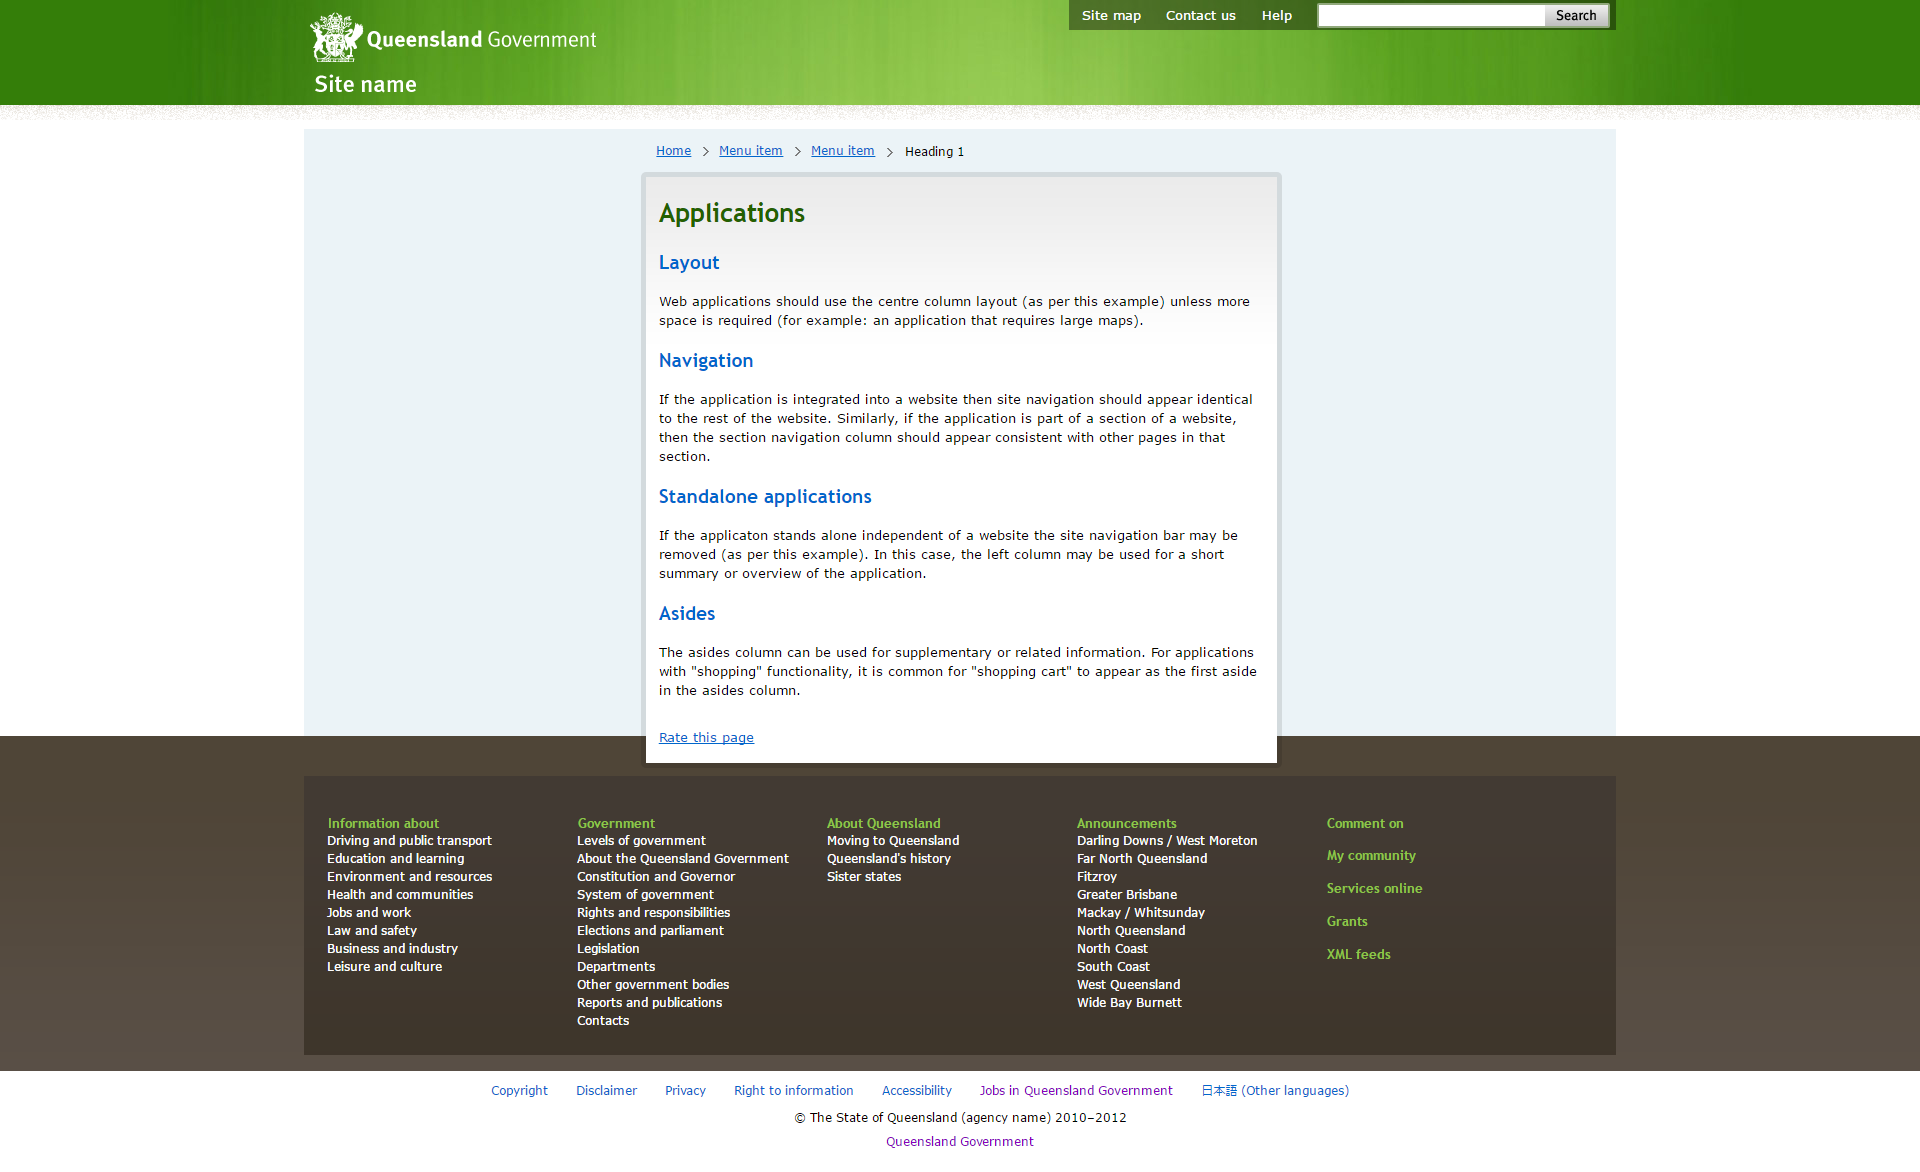
Task: Visit Moving to Queensland link
Action: [x=893, y=841]
